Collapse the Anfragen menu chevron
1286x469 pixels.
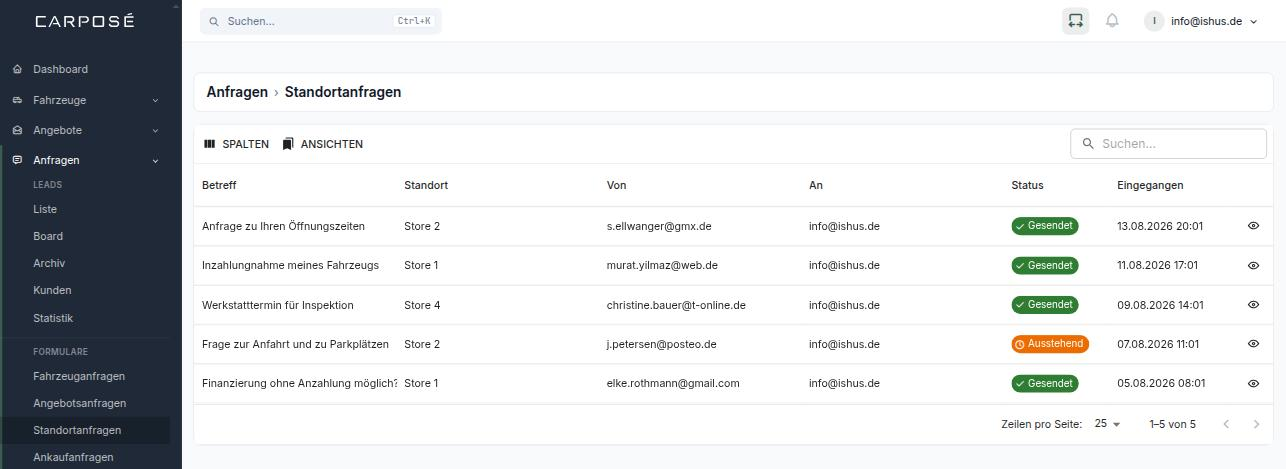click(x=155, y=160)
